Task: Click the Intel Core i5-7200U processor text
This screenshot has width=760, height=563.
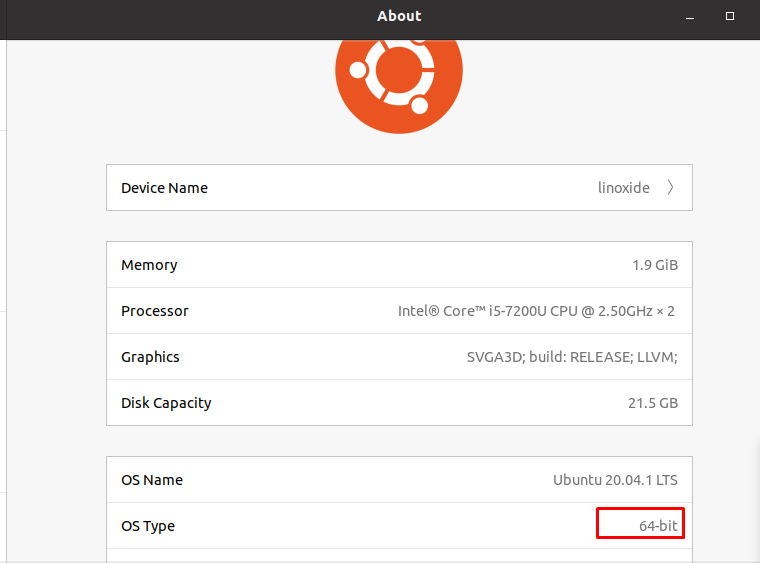Action: click(536, 311)
